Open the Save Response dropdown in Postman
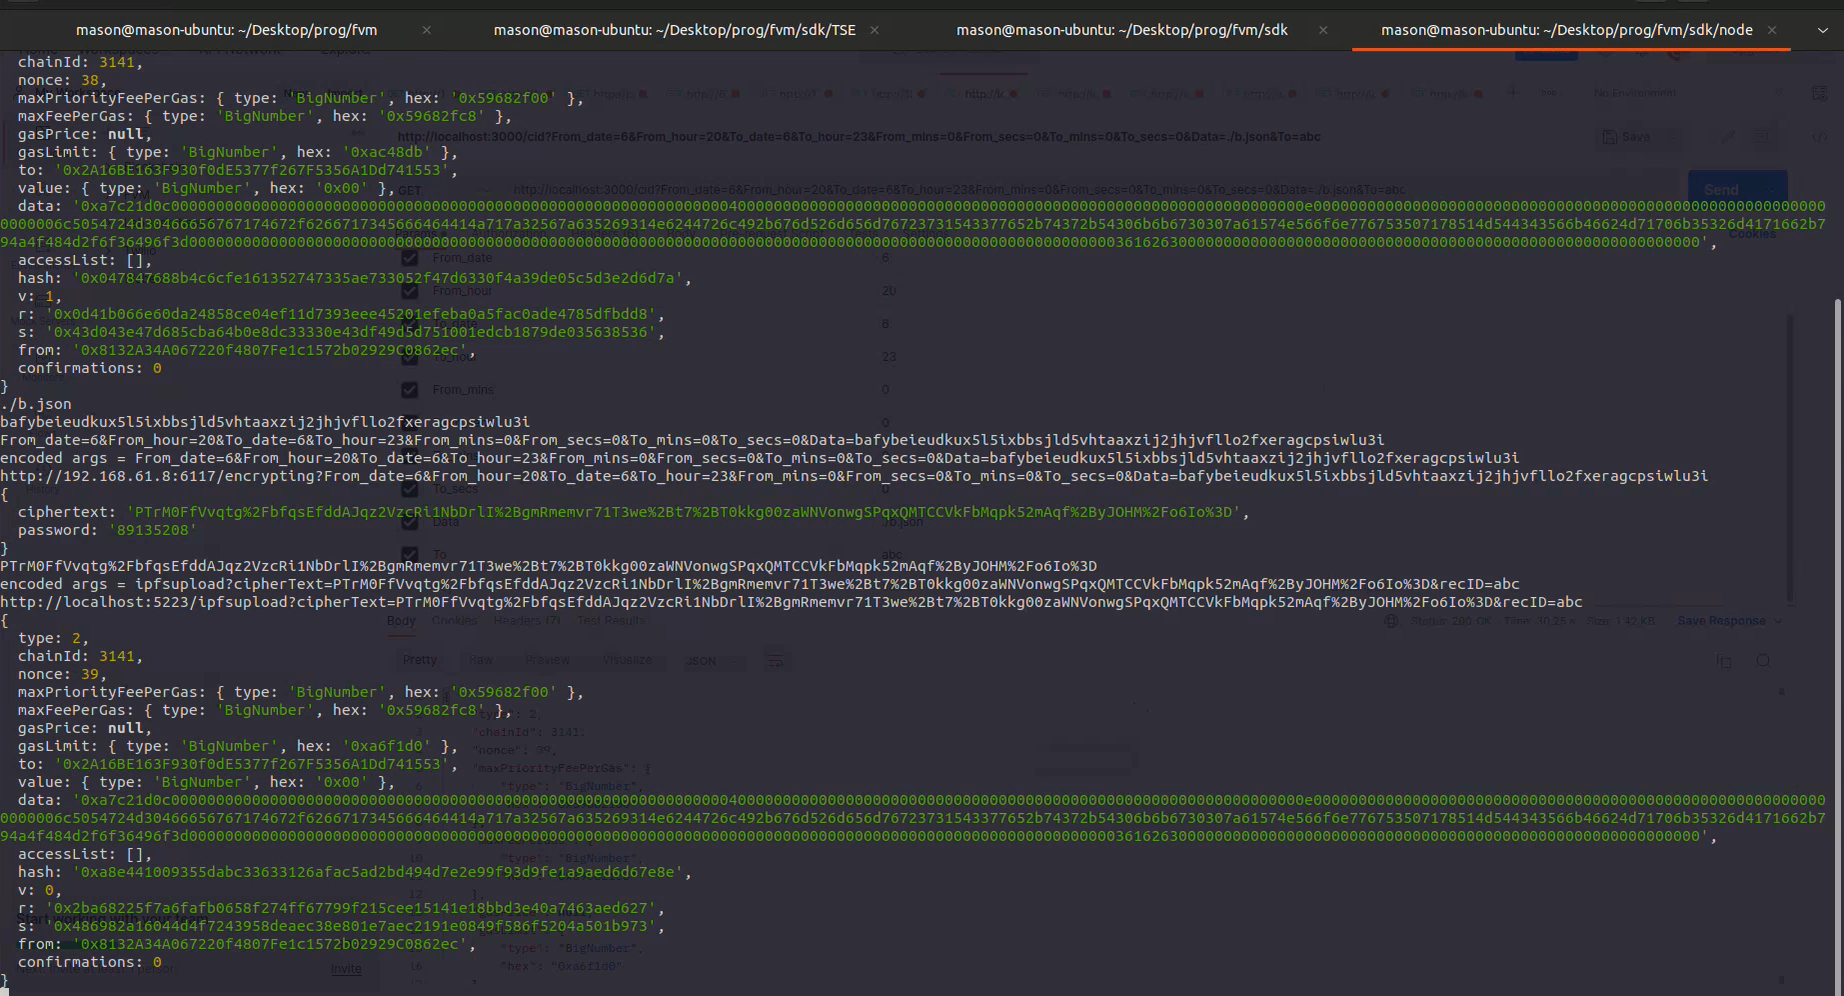 coord(1730,621)
